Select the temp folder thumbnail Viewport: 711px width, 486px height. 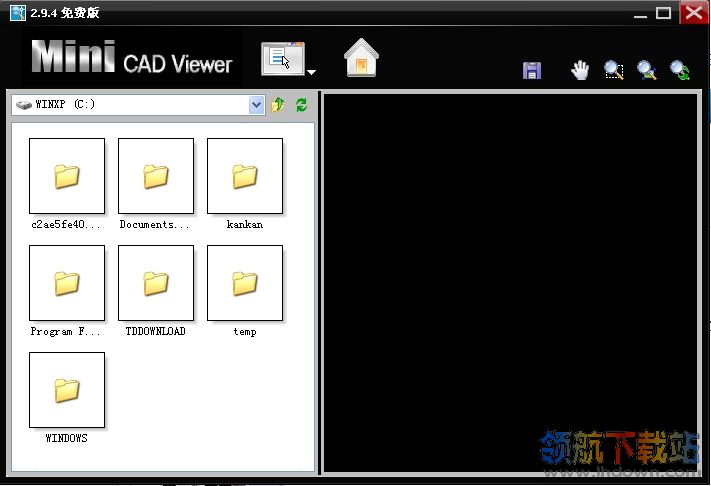(245, 283)
